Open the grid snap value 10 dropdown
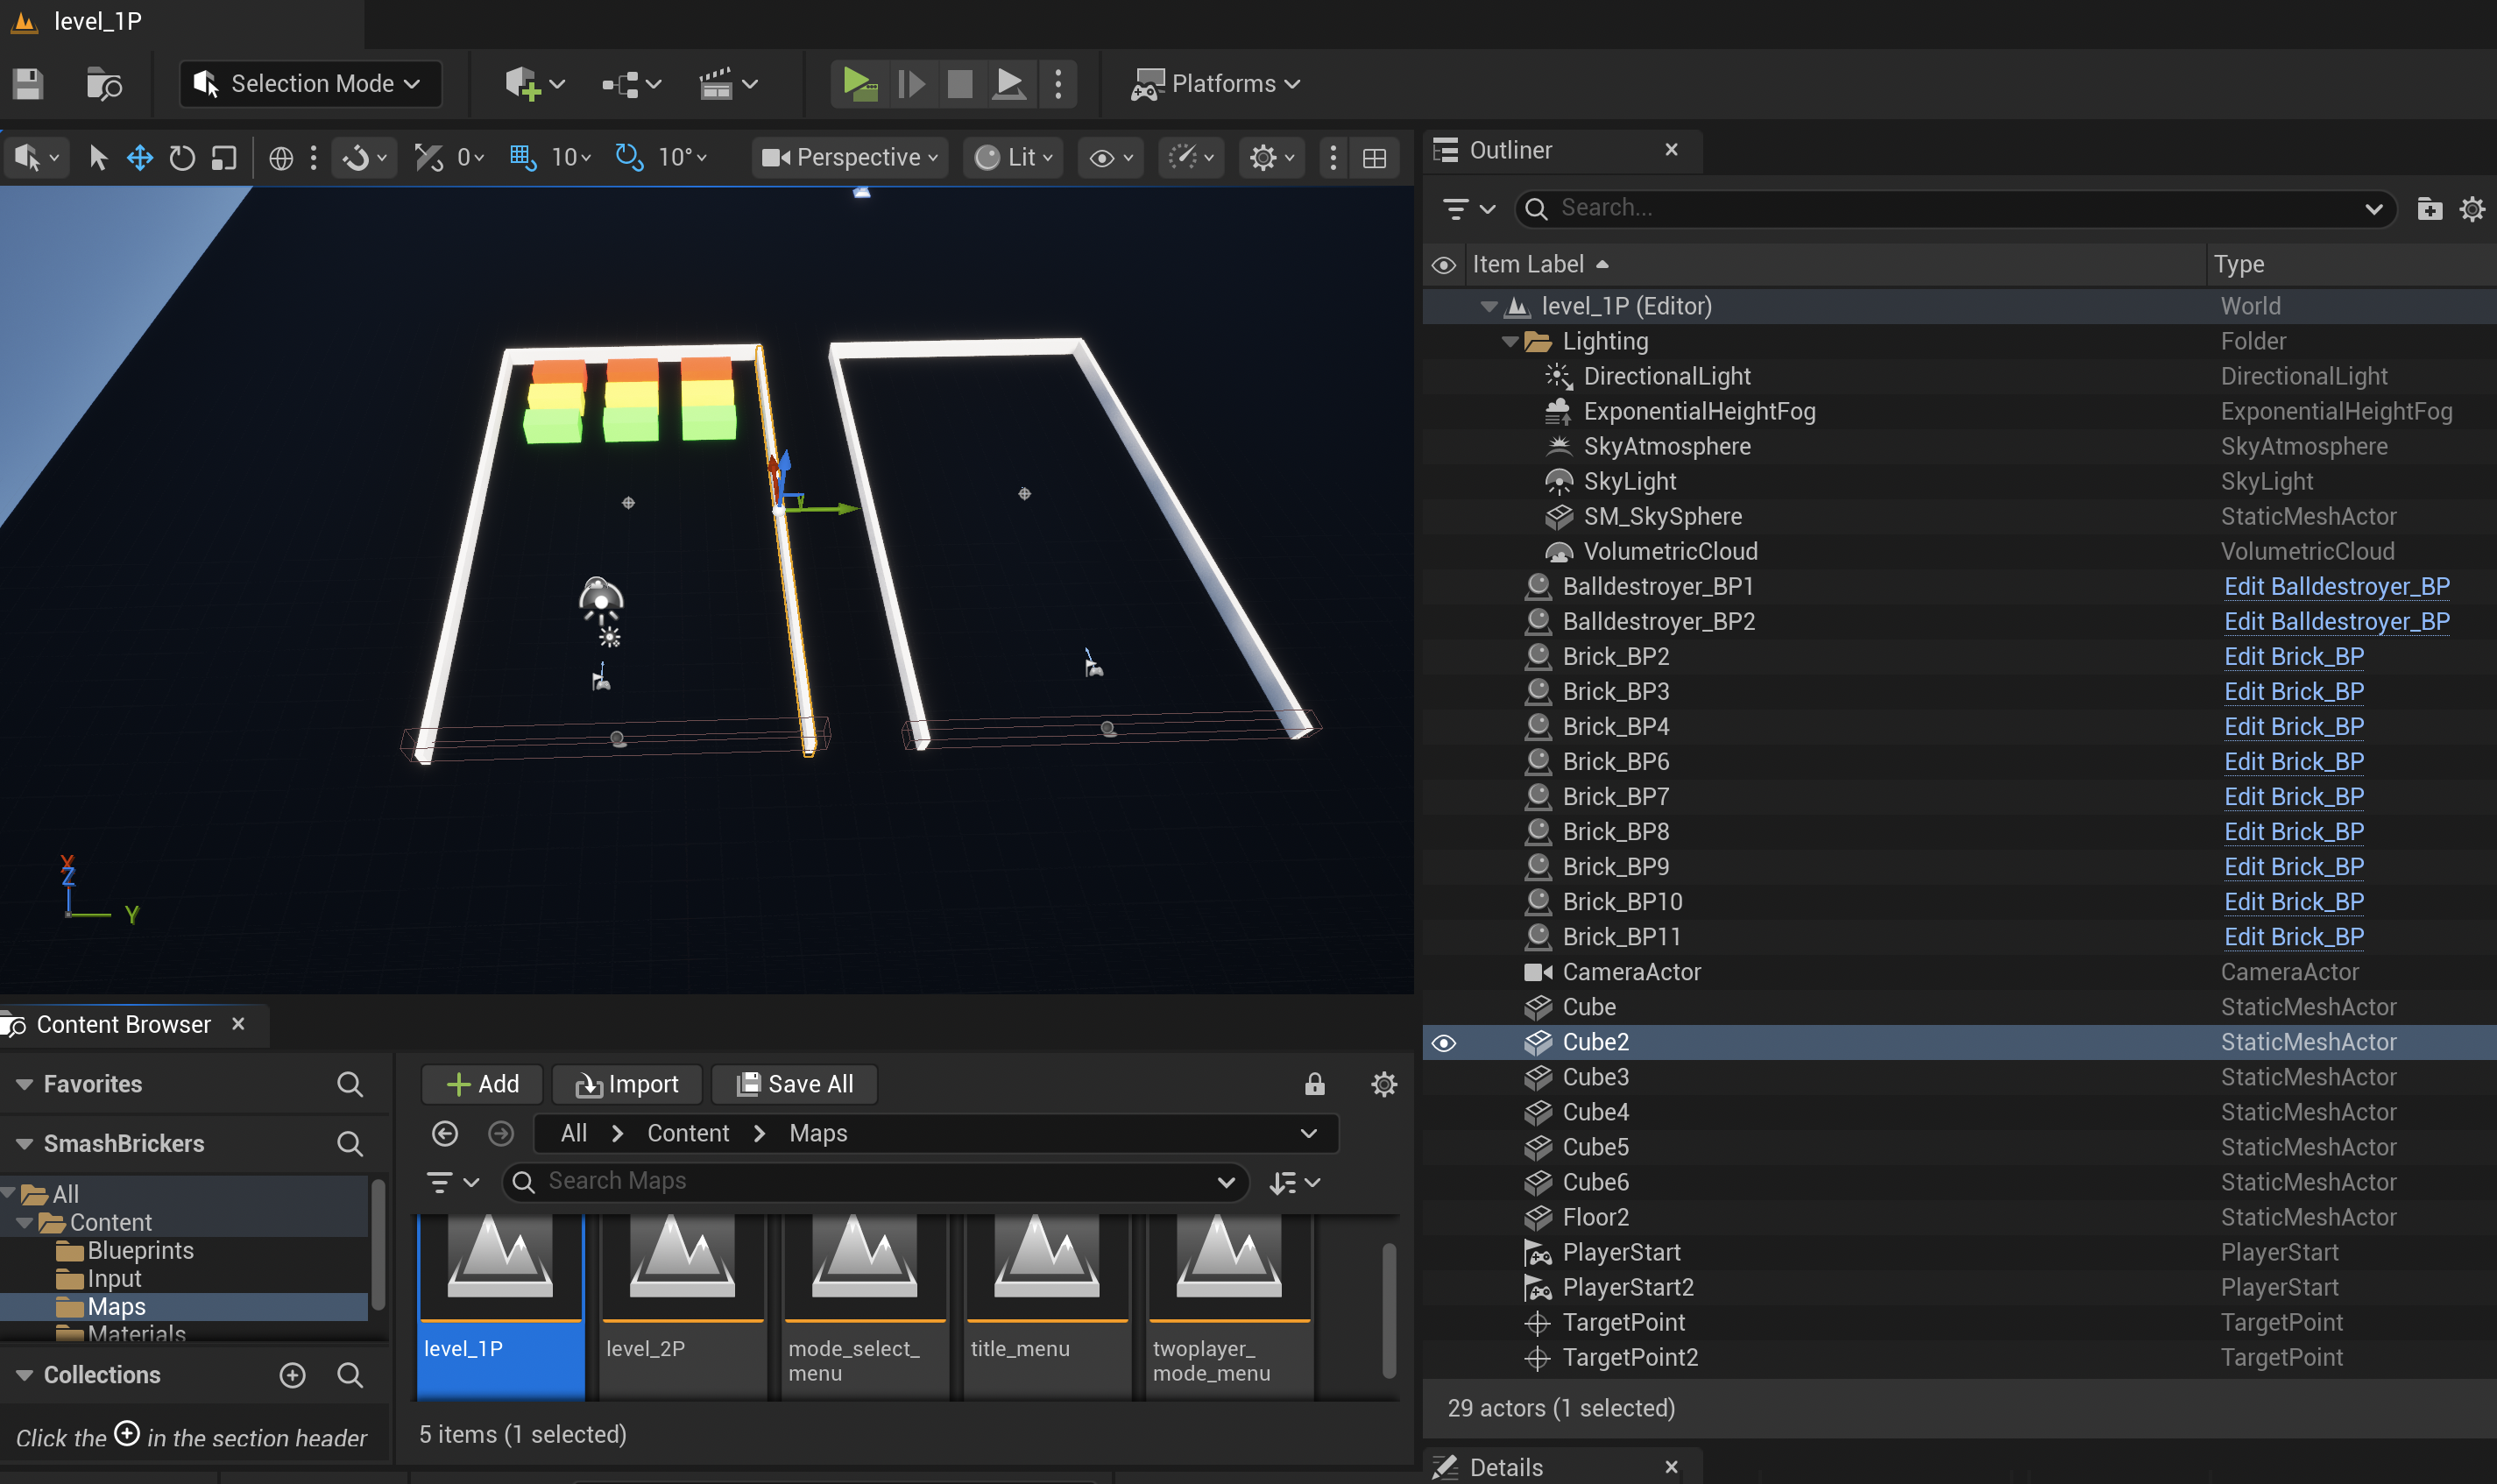2497x1484 pixels. tap(572, 157)
